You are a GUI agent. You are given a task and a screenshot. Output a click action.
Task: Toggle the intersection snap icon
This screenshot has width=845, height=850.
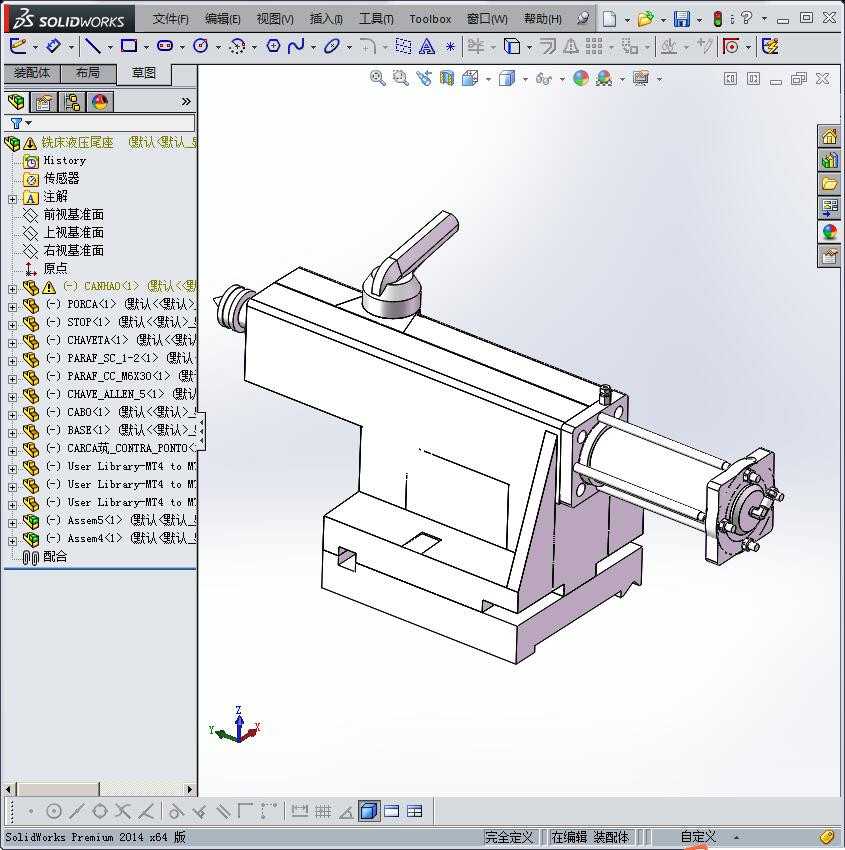(123, 811)
